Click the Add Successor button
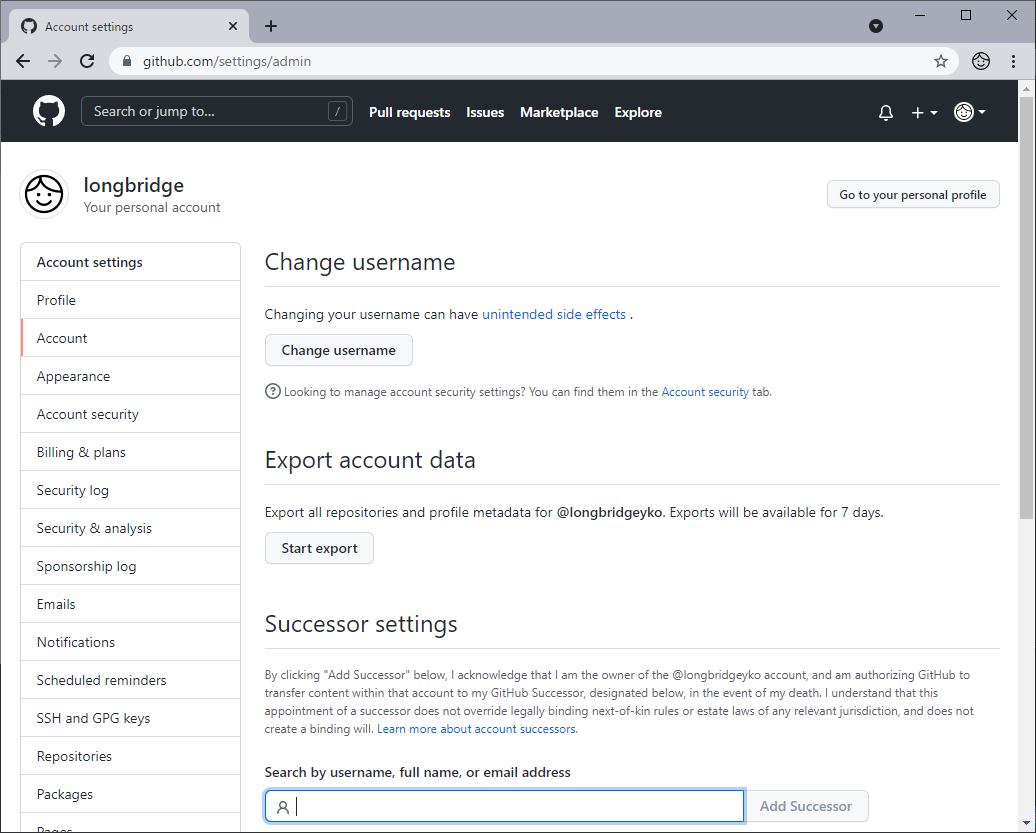Image resolution: width=1036 pixels, height=833 pixels. 806,806
